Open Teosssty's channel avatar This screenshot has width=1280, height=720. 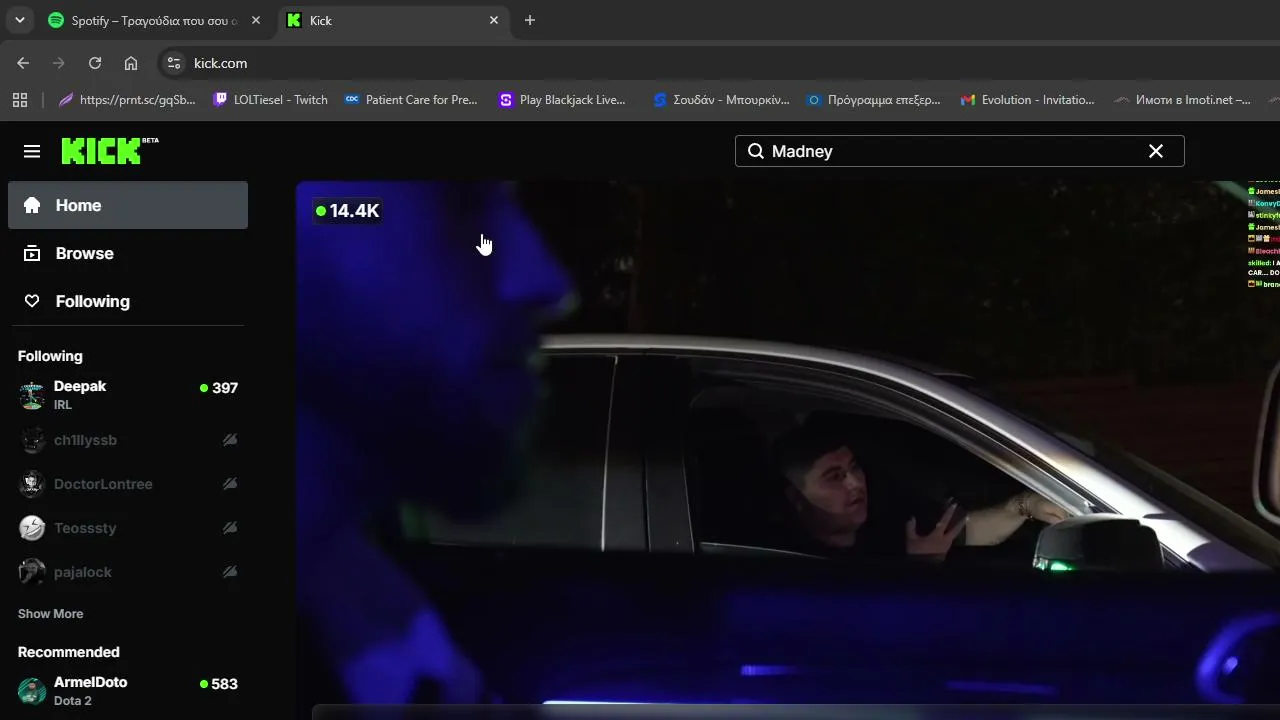32,528
